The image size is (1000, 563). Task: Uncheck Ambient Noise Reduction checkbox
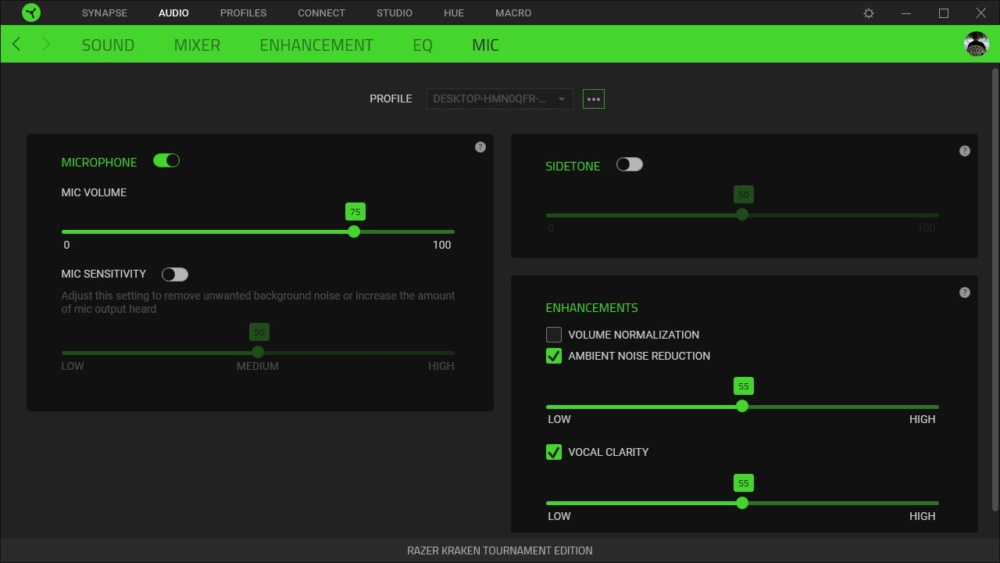tap(554, 356)
